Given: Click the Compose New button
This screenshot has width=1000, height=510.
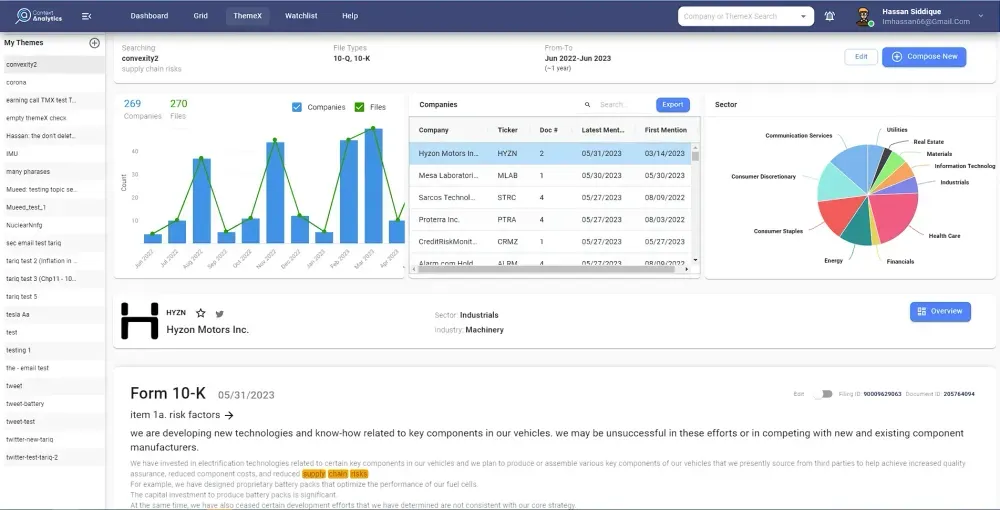Looking at the screenshot, I should click(924, 57).
